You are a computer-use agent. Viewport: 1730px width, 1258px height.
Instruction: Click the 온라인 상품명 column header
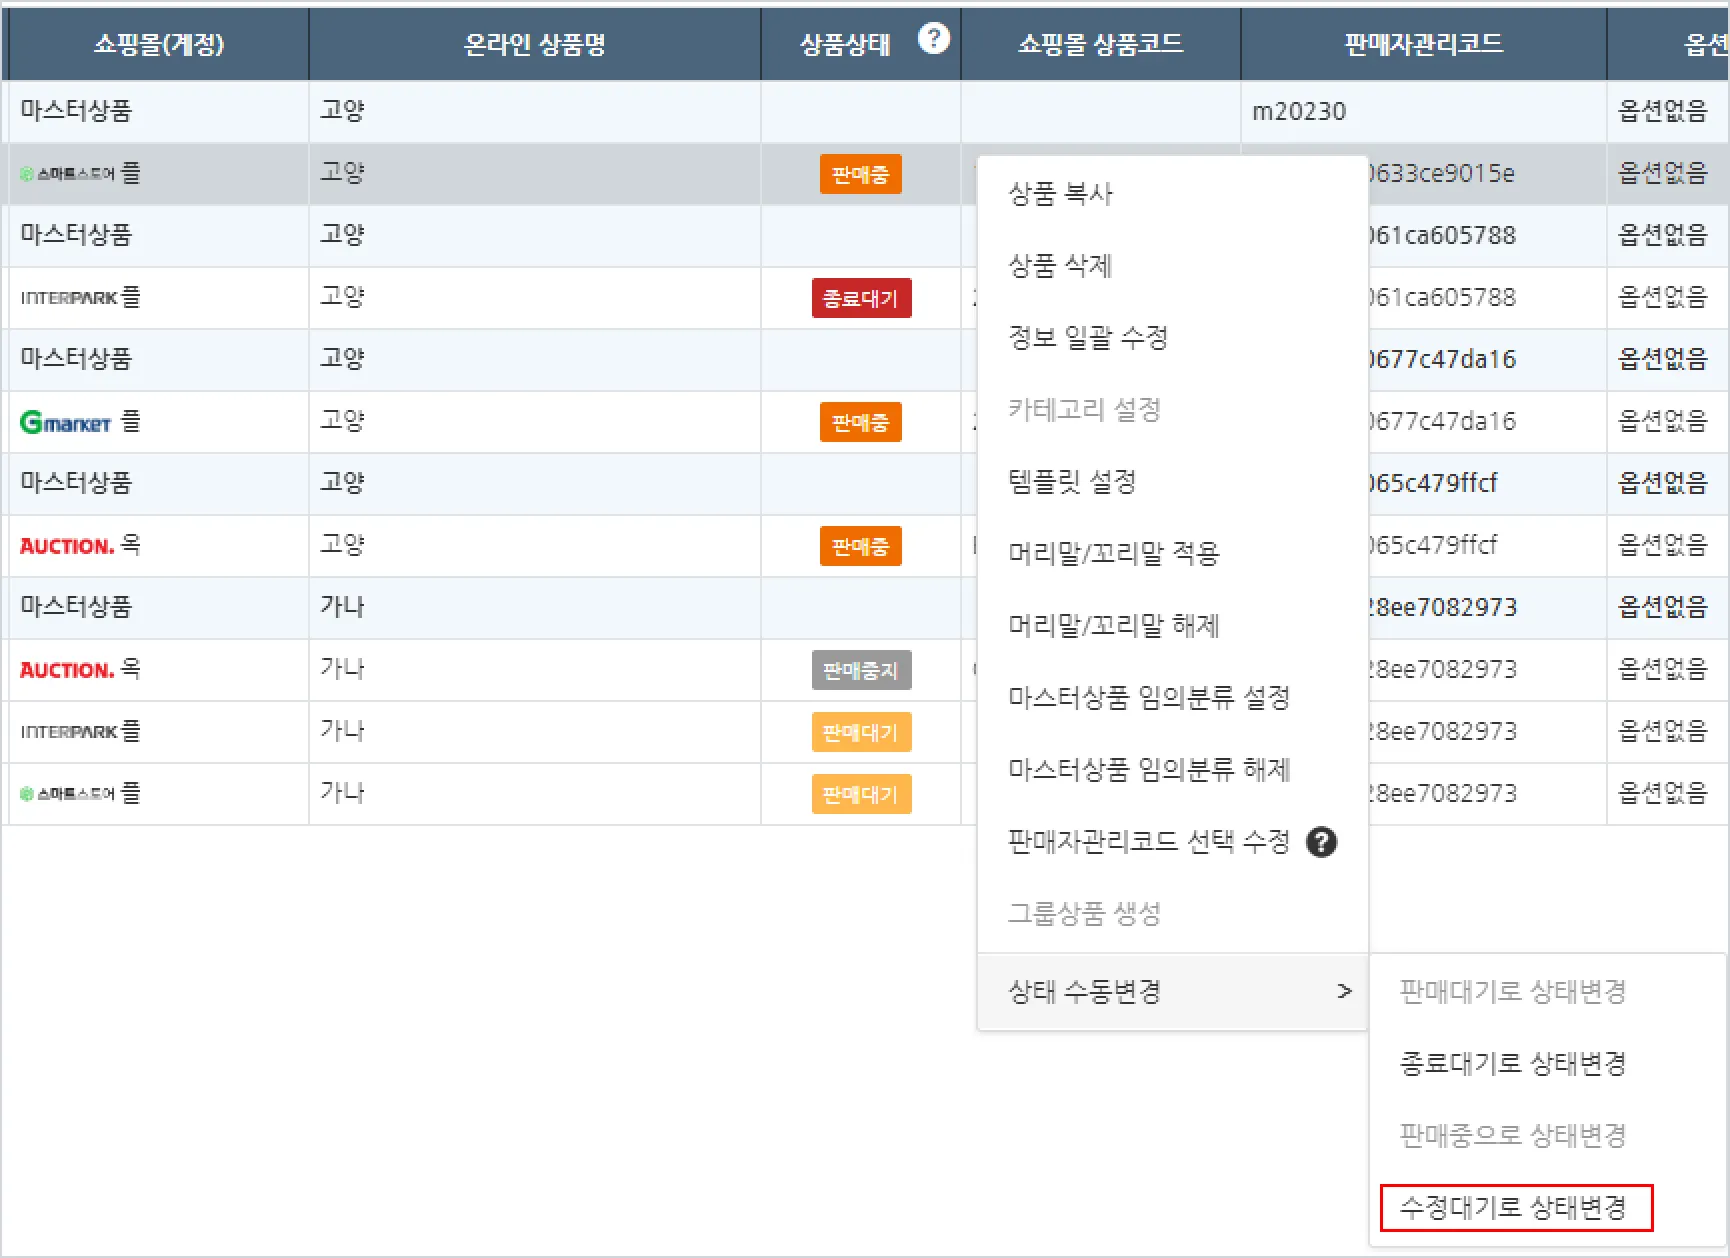[x=535, y=44]
